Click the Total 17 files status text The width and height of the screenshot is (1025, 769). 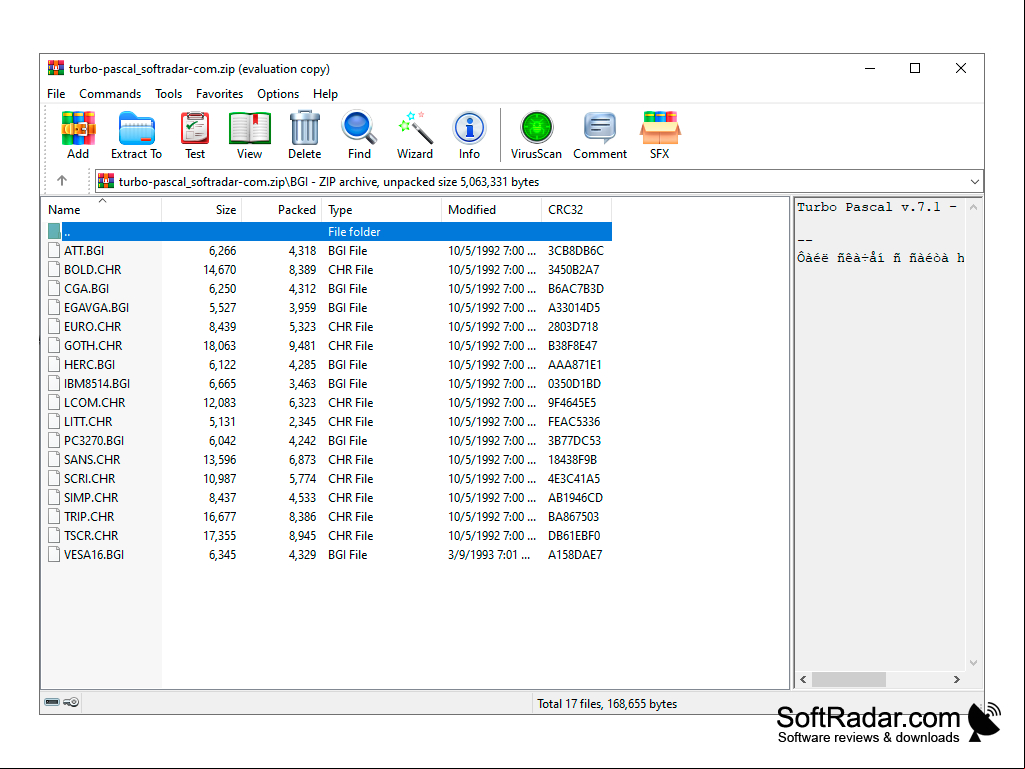coord(607,704)
